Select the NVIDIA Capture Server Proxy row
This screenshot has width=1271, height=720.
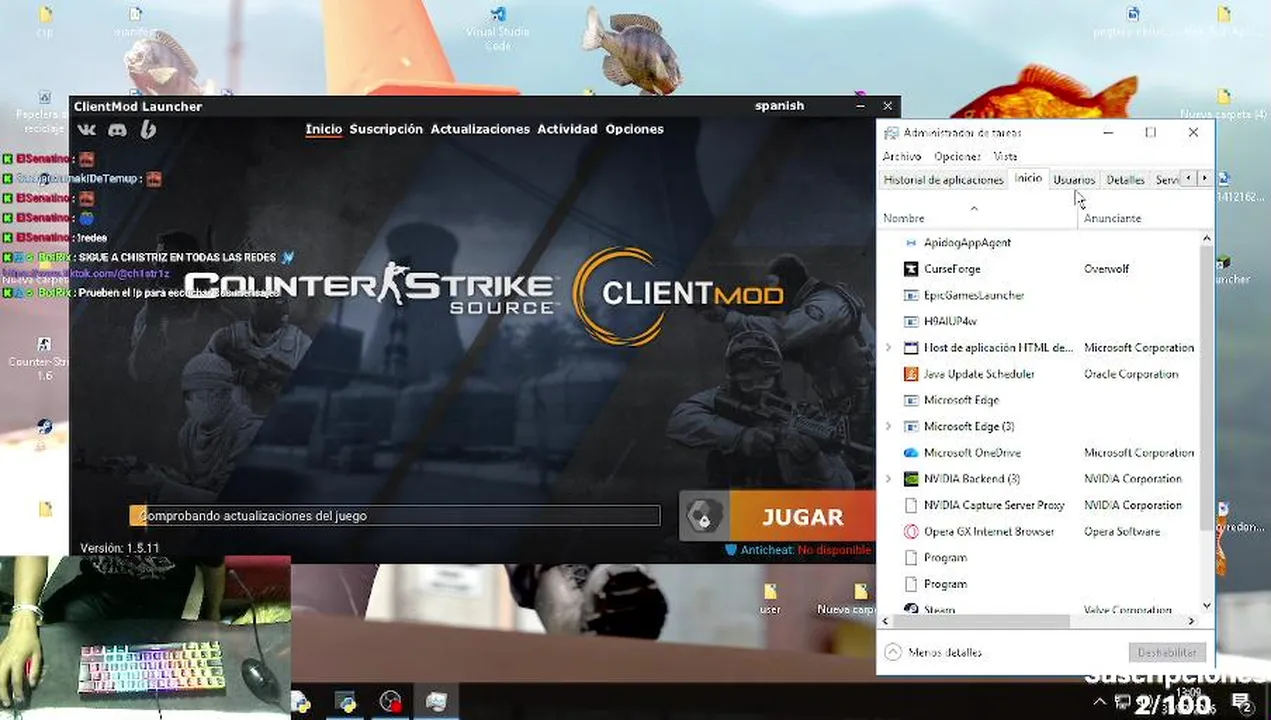(1039, 505)
